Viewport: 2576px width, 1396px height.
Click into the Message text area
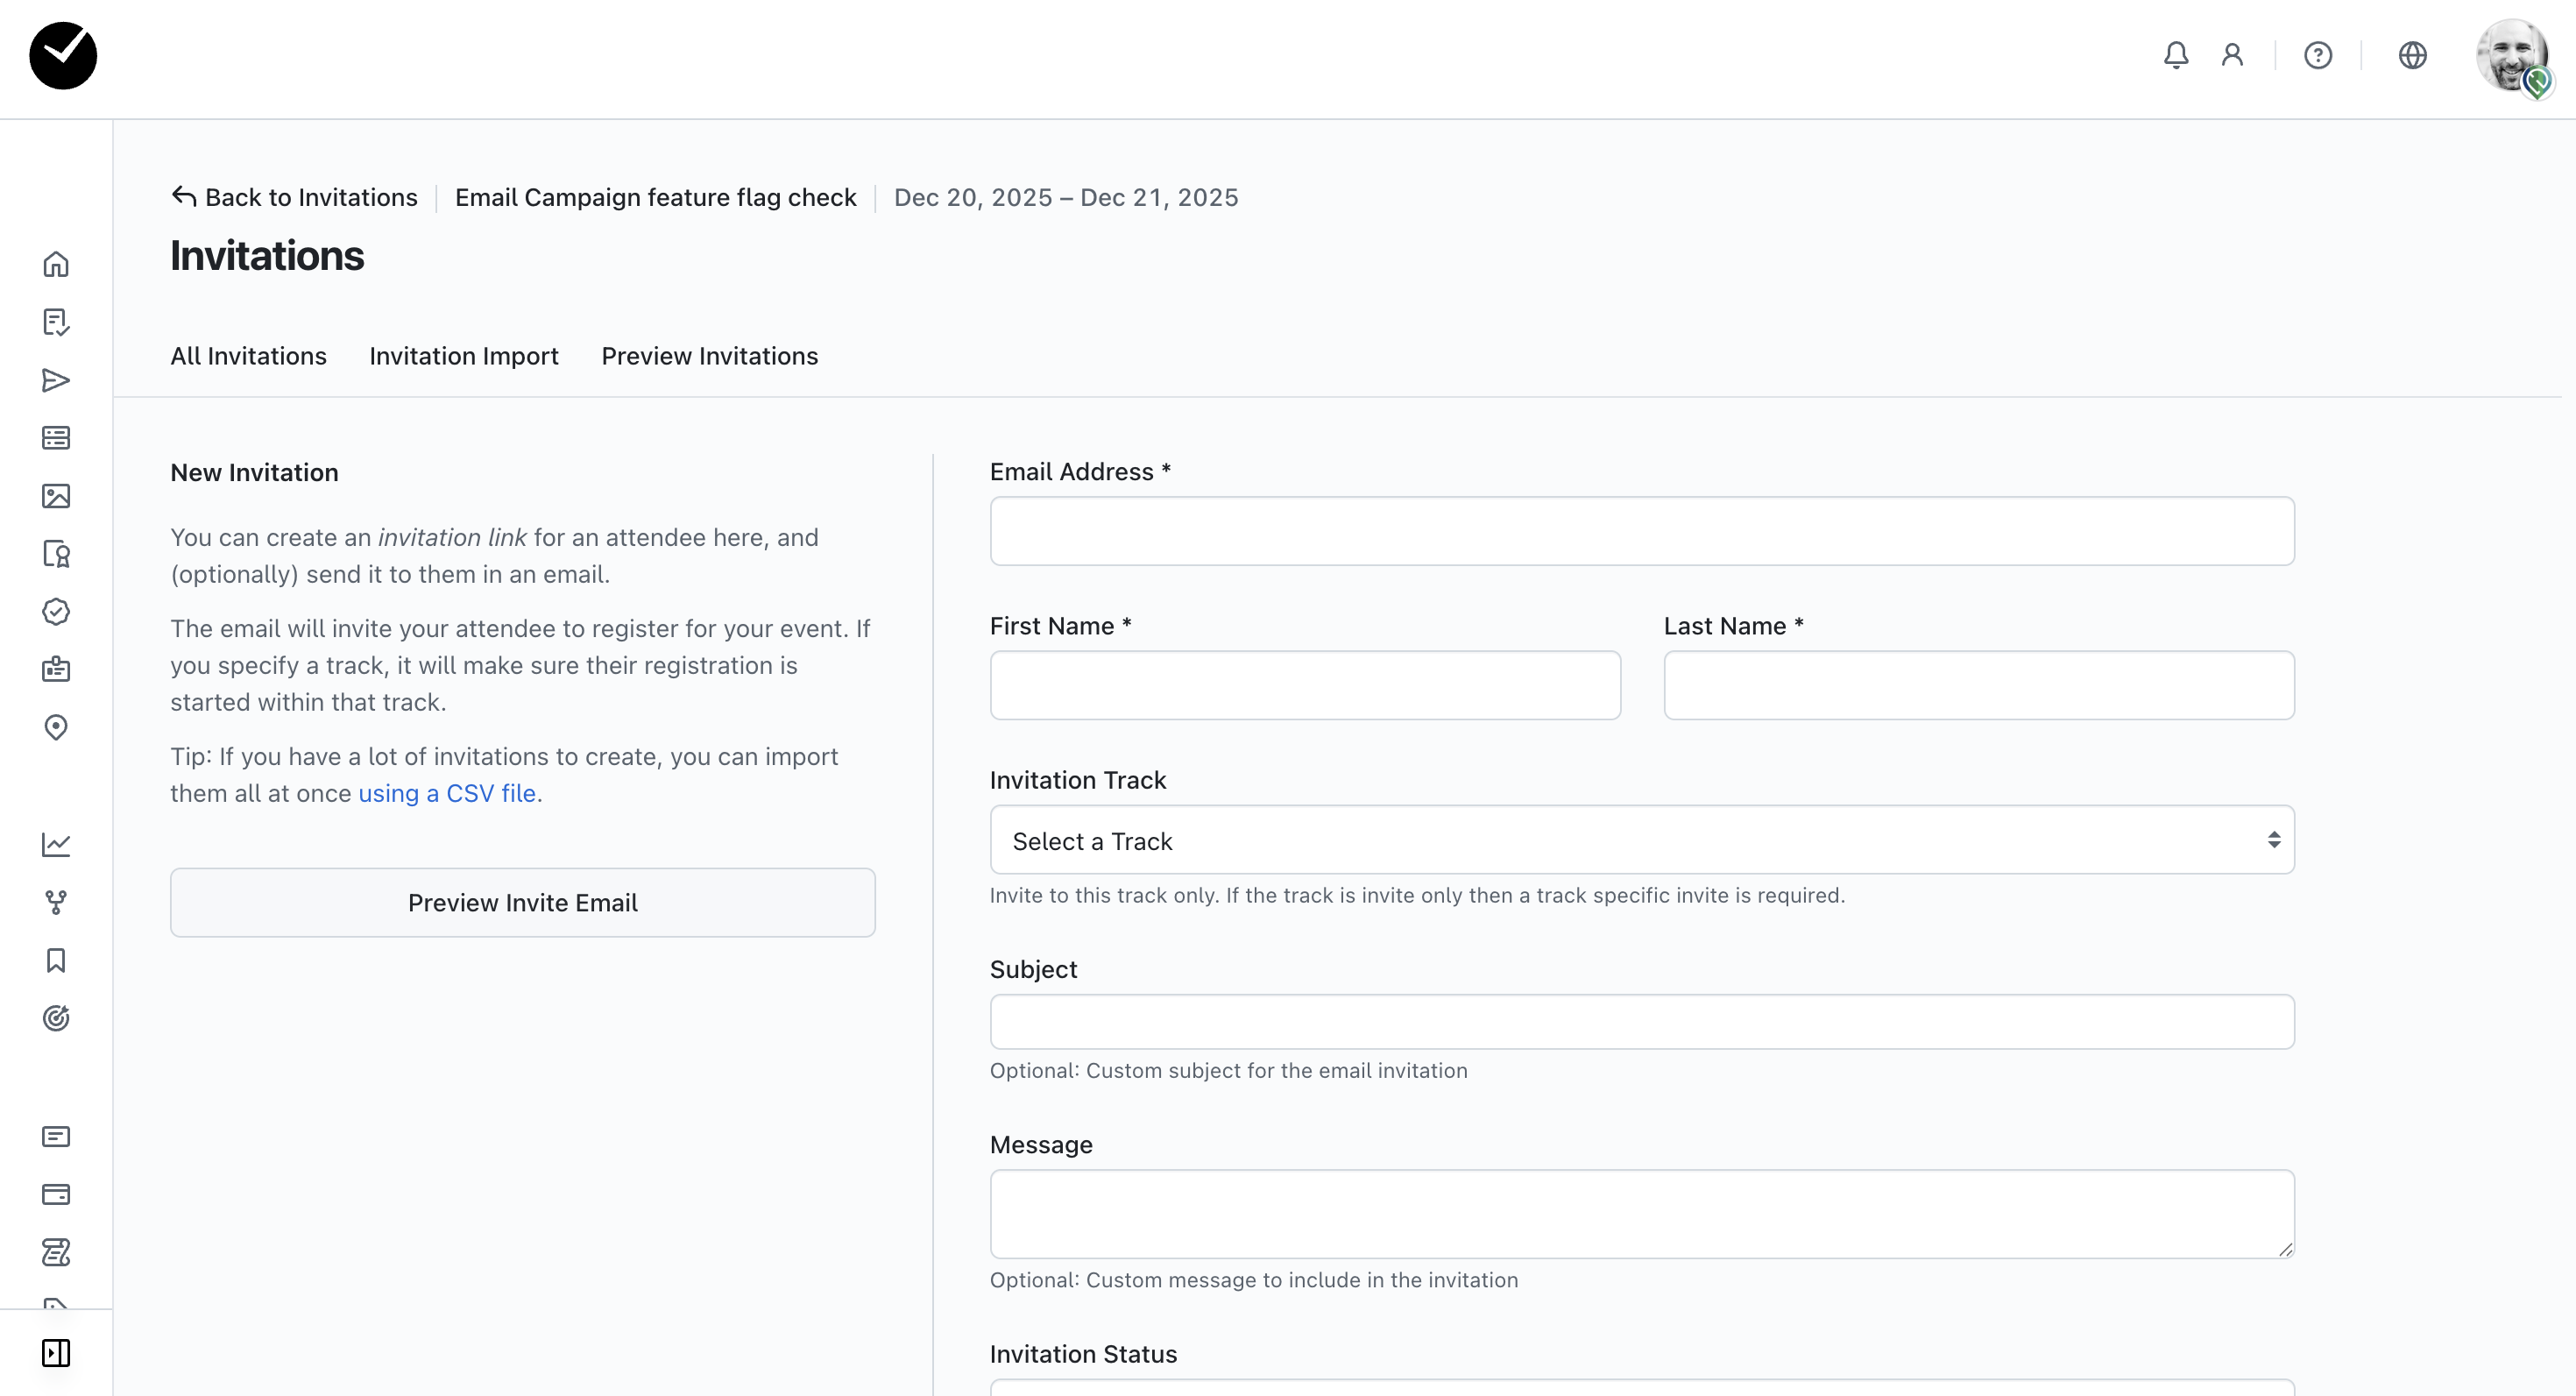pos(1641,1213)
